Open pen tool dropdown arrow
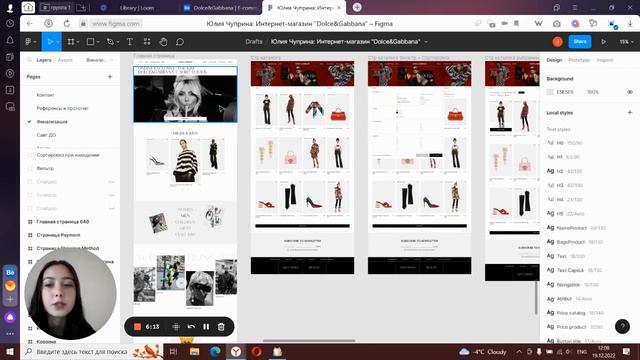Image resolution: width=640 pixels, height=360 pixels. [x=118, y=42]
